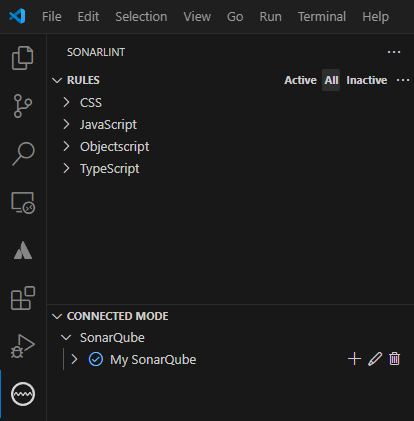The height and width of the screenshot is (421, 414).
Task: Open the Remote Explorer icon
Action: tap(23, 203)
